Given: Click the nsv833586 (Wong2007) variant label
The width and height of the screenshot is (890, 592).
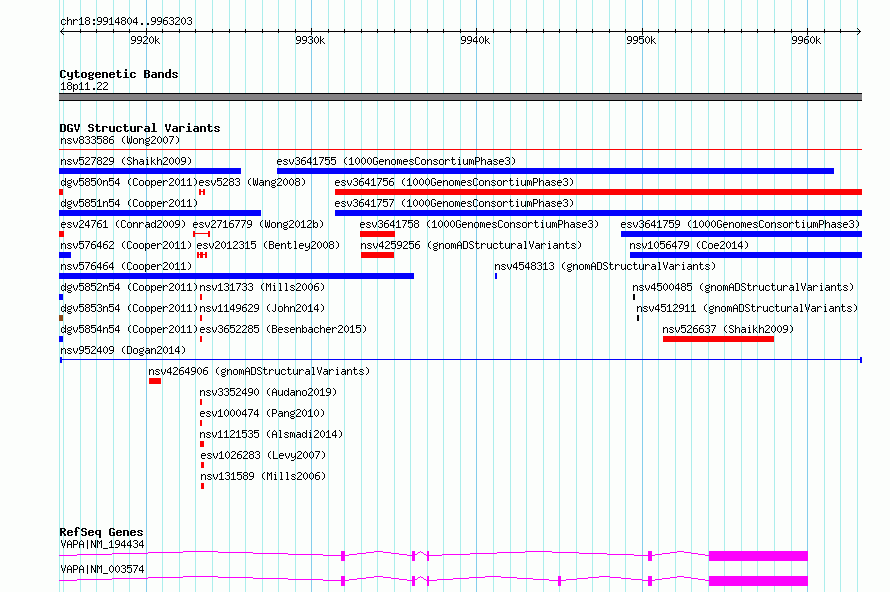Looking at the screenshot, I should click(x=120, y=140).
